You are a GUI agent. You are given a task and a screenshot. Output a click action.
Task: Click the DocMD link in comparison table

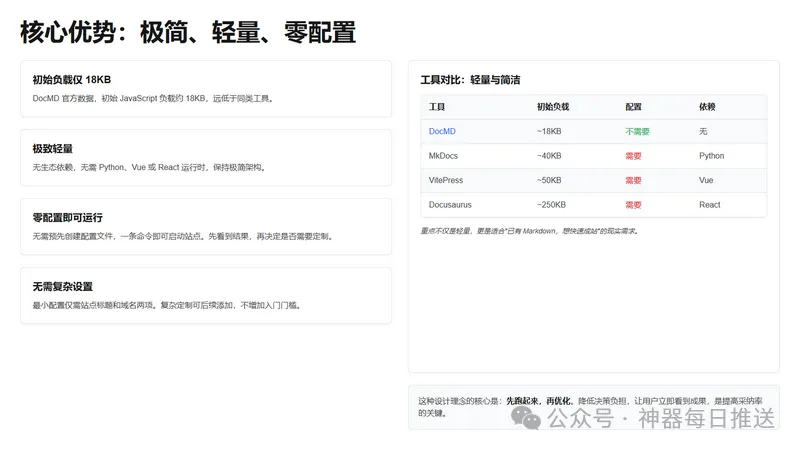click(x=442, y=131)
